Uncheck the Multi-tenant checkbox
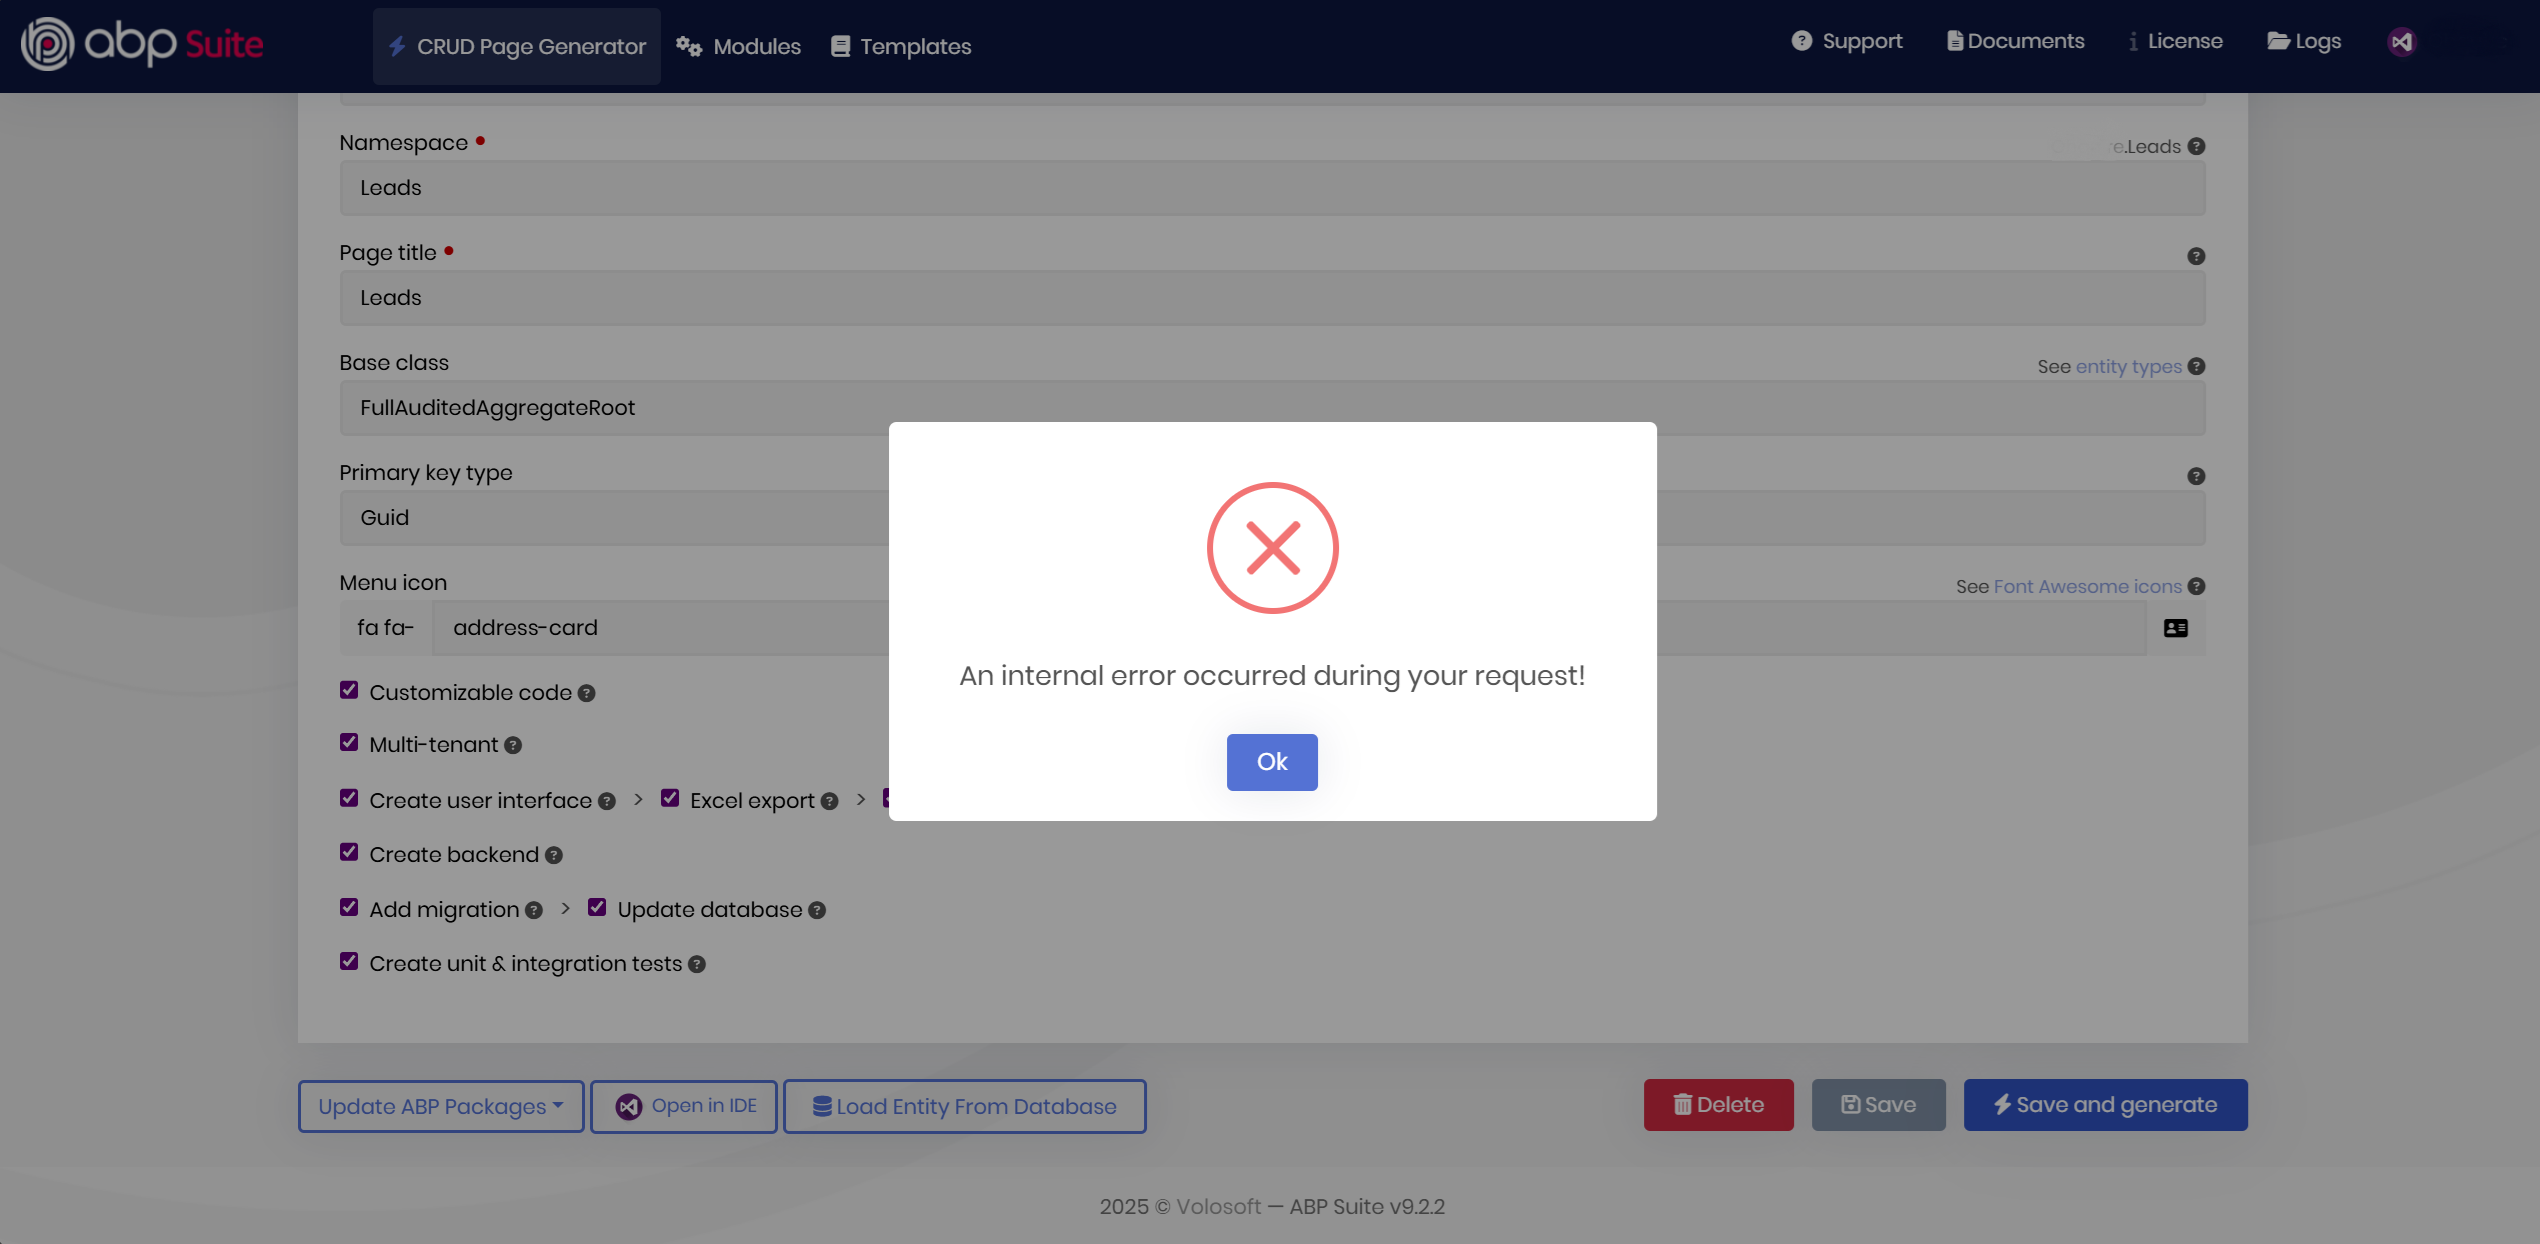 coord(349,743)
